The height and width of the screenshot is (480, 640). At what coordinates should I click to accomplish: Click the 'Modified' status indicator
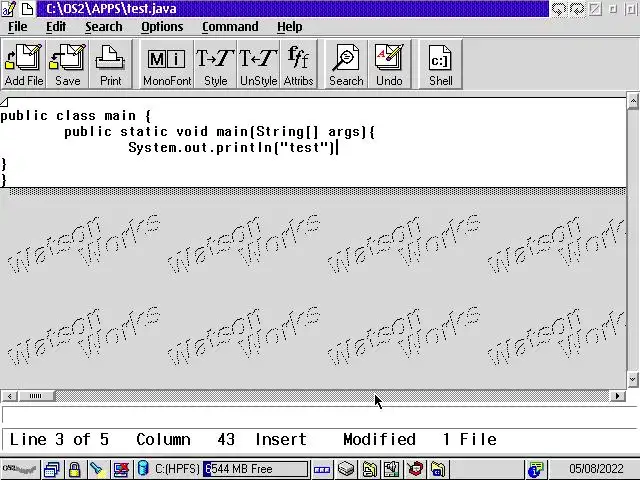point(380,440)
